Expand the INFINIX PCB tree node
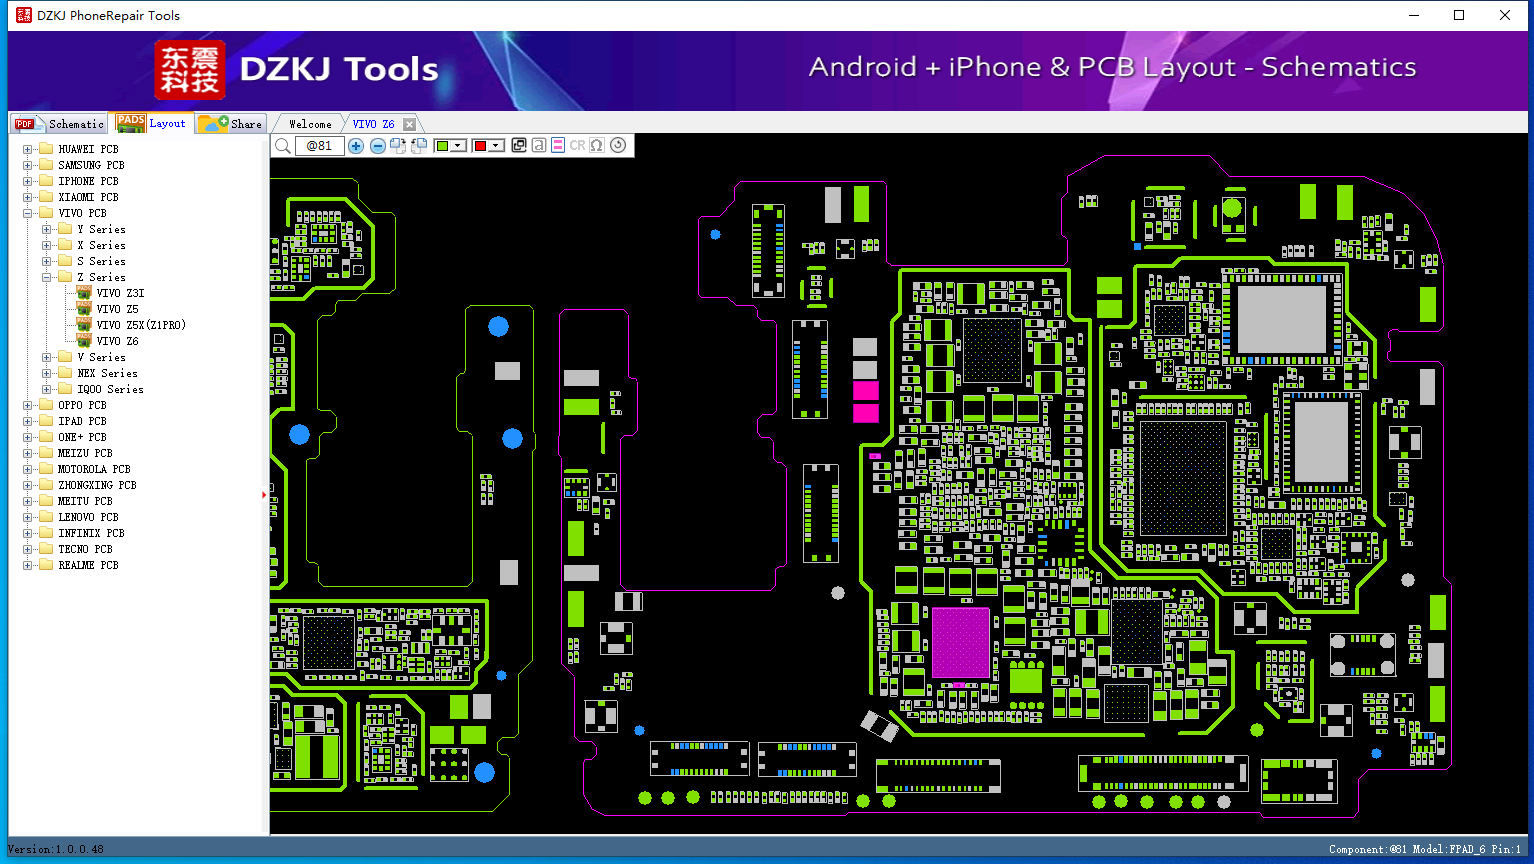 pyautogui.click(x=27, y=533)
